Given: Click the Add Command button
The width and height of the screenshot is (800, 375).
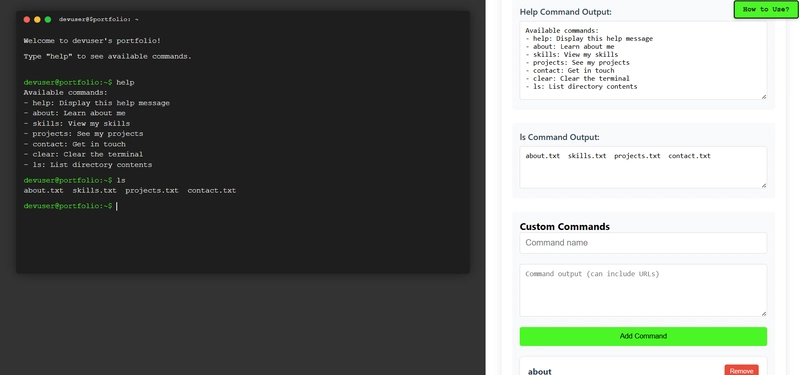Looking at the screenshot, I should pyautogui.click(x=643, y=336).
